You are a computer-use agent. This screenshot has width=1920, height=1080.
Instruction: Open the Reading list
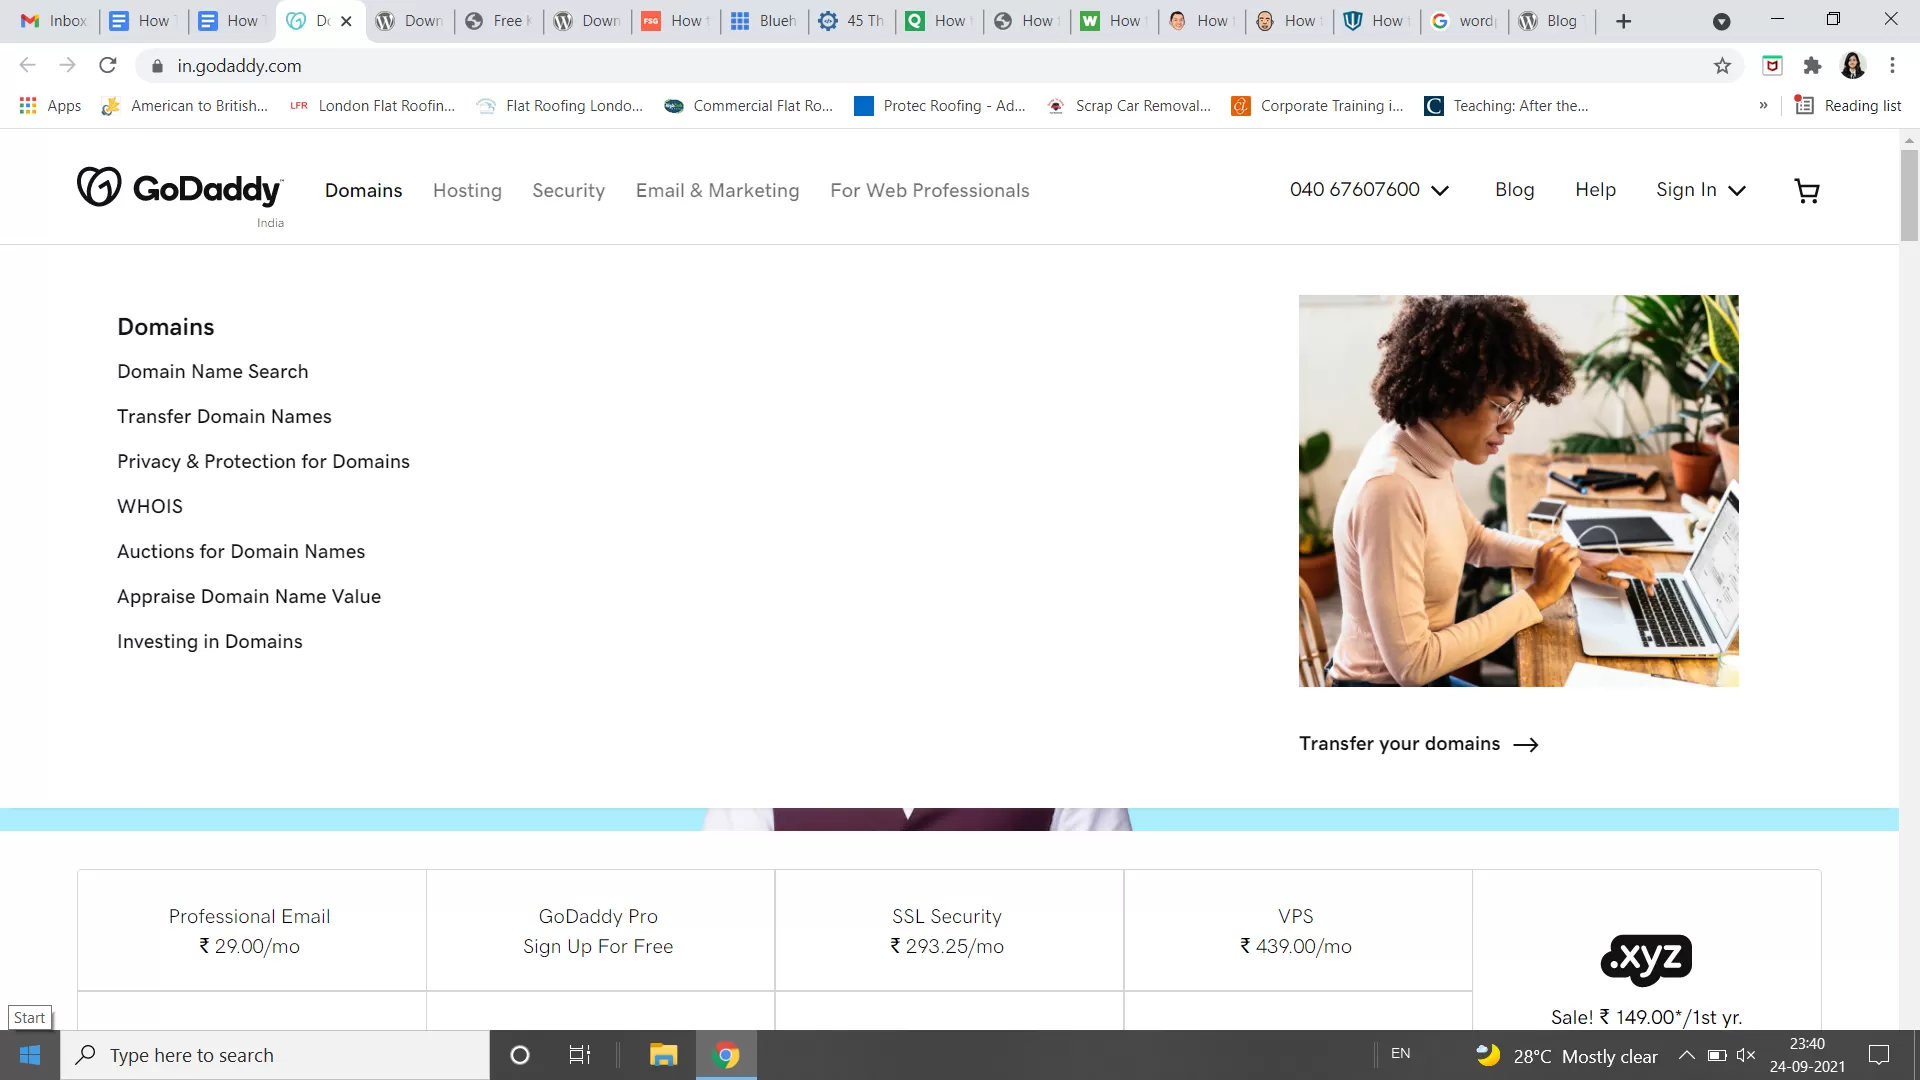point(1848,106)
